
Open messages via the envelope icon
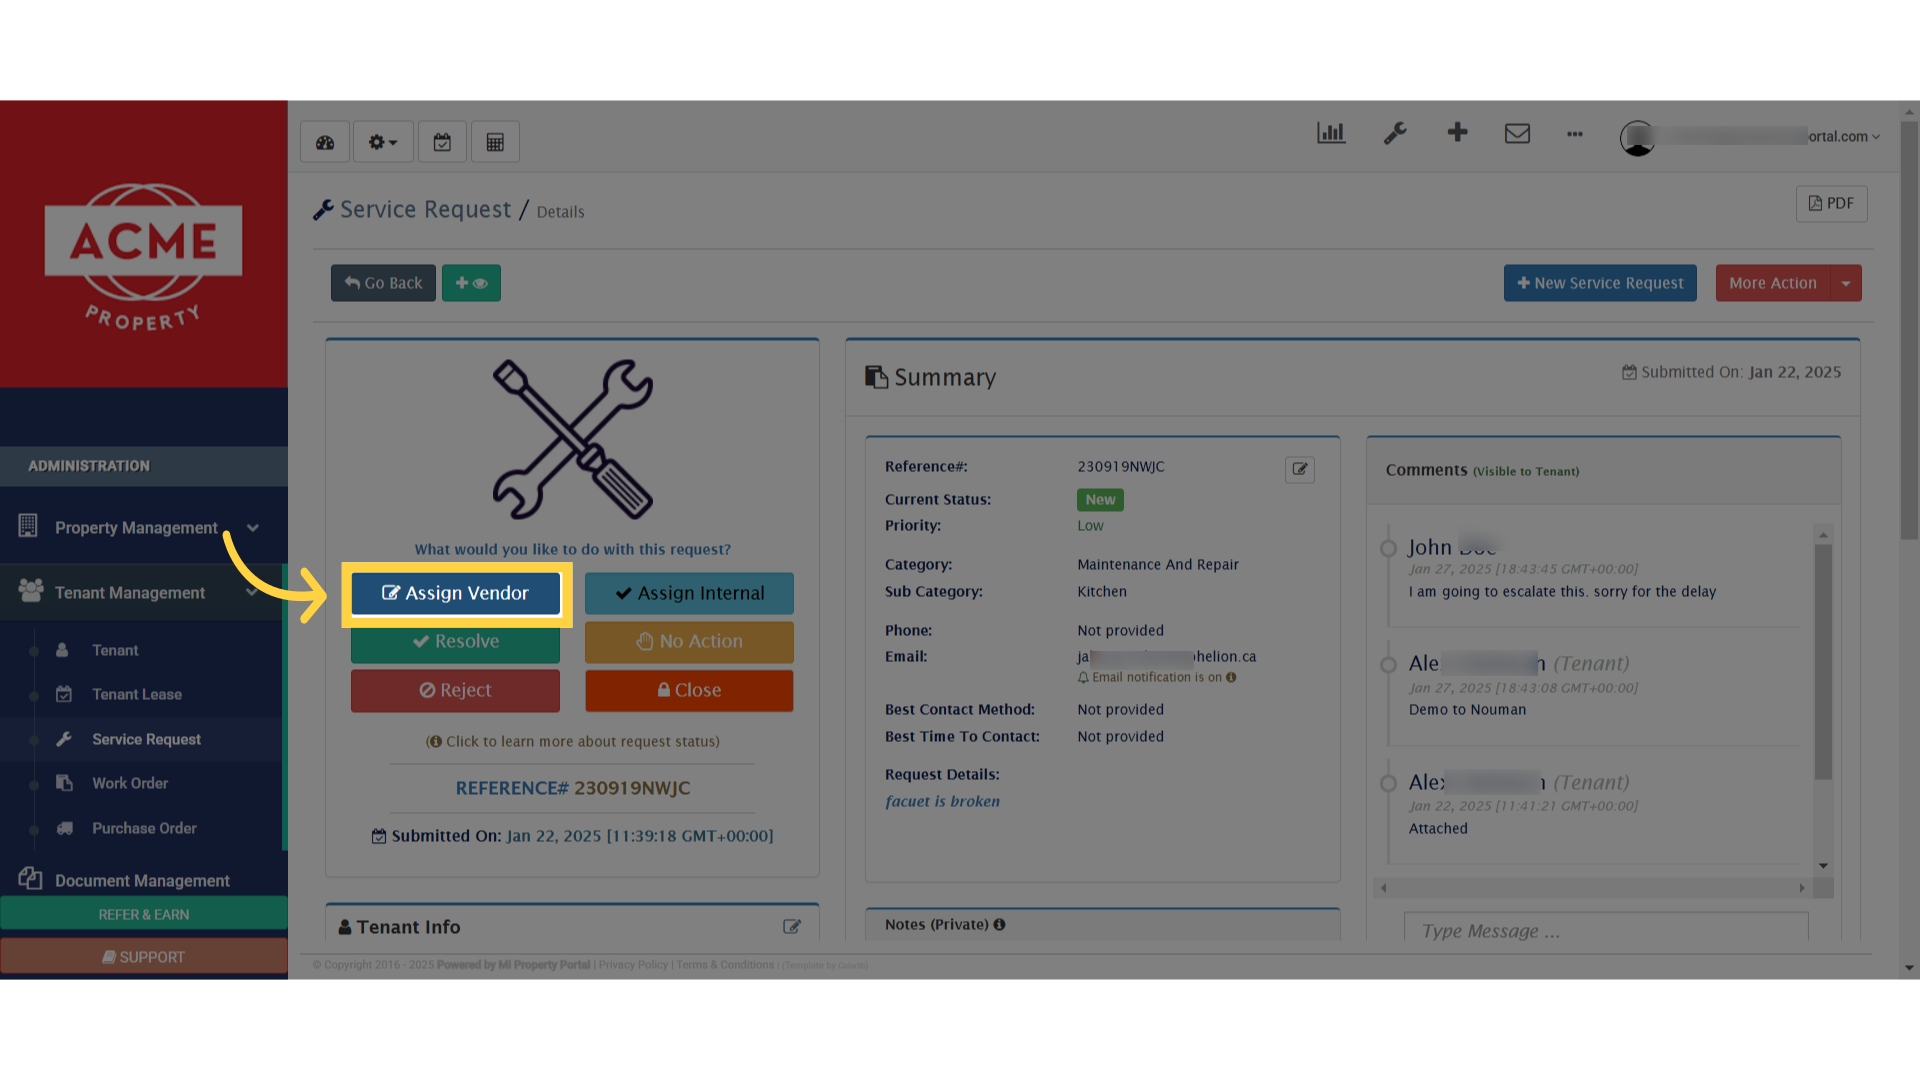(1517, 132)
